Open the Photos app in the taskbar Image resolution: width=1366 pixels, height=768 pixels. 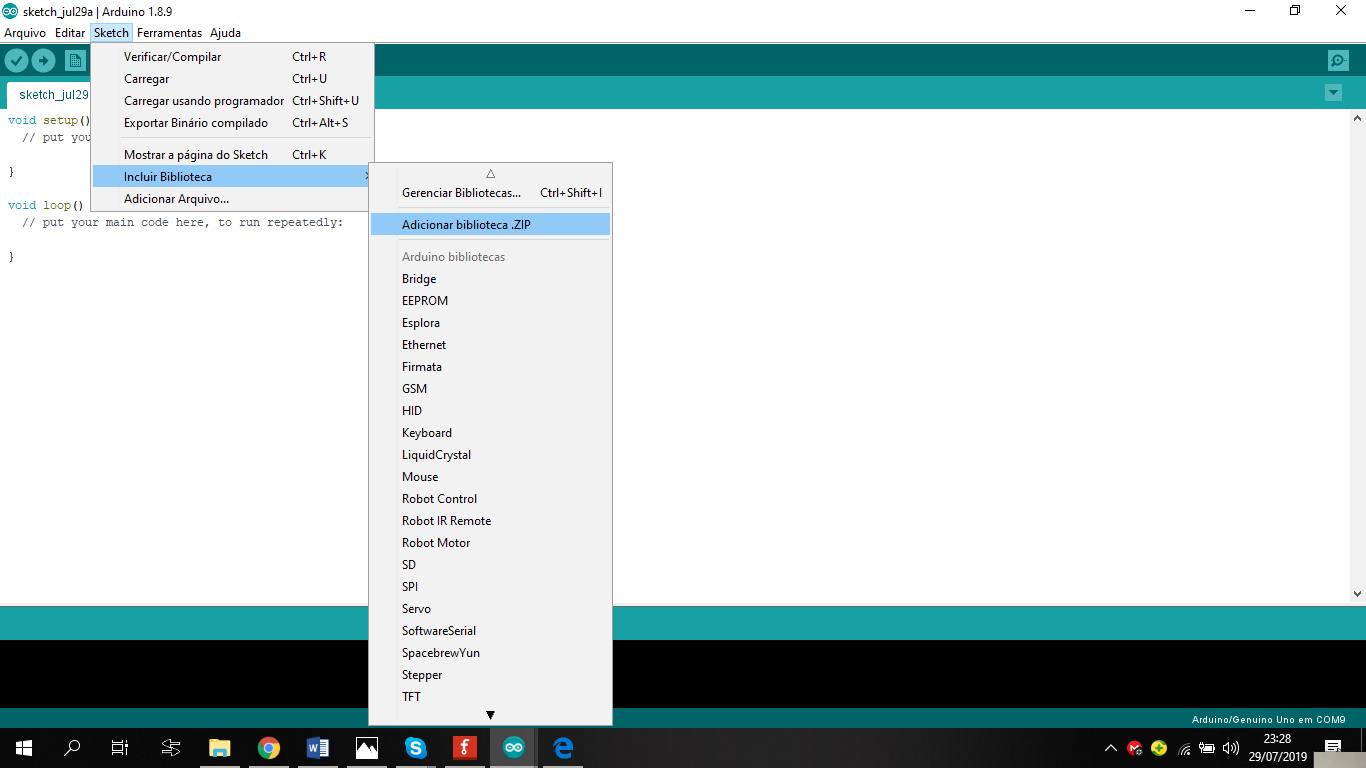(x=366, y=747)
